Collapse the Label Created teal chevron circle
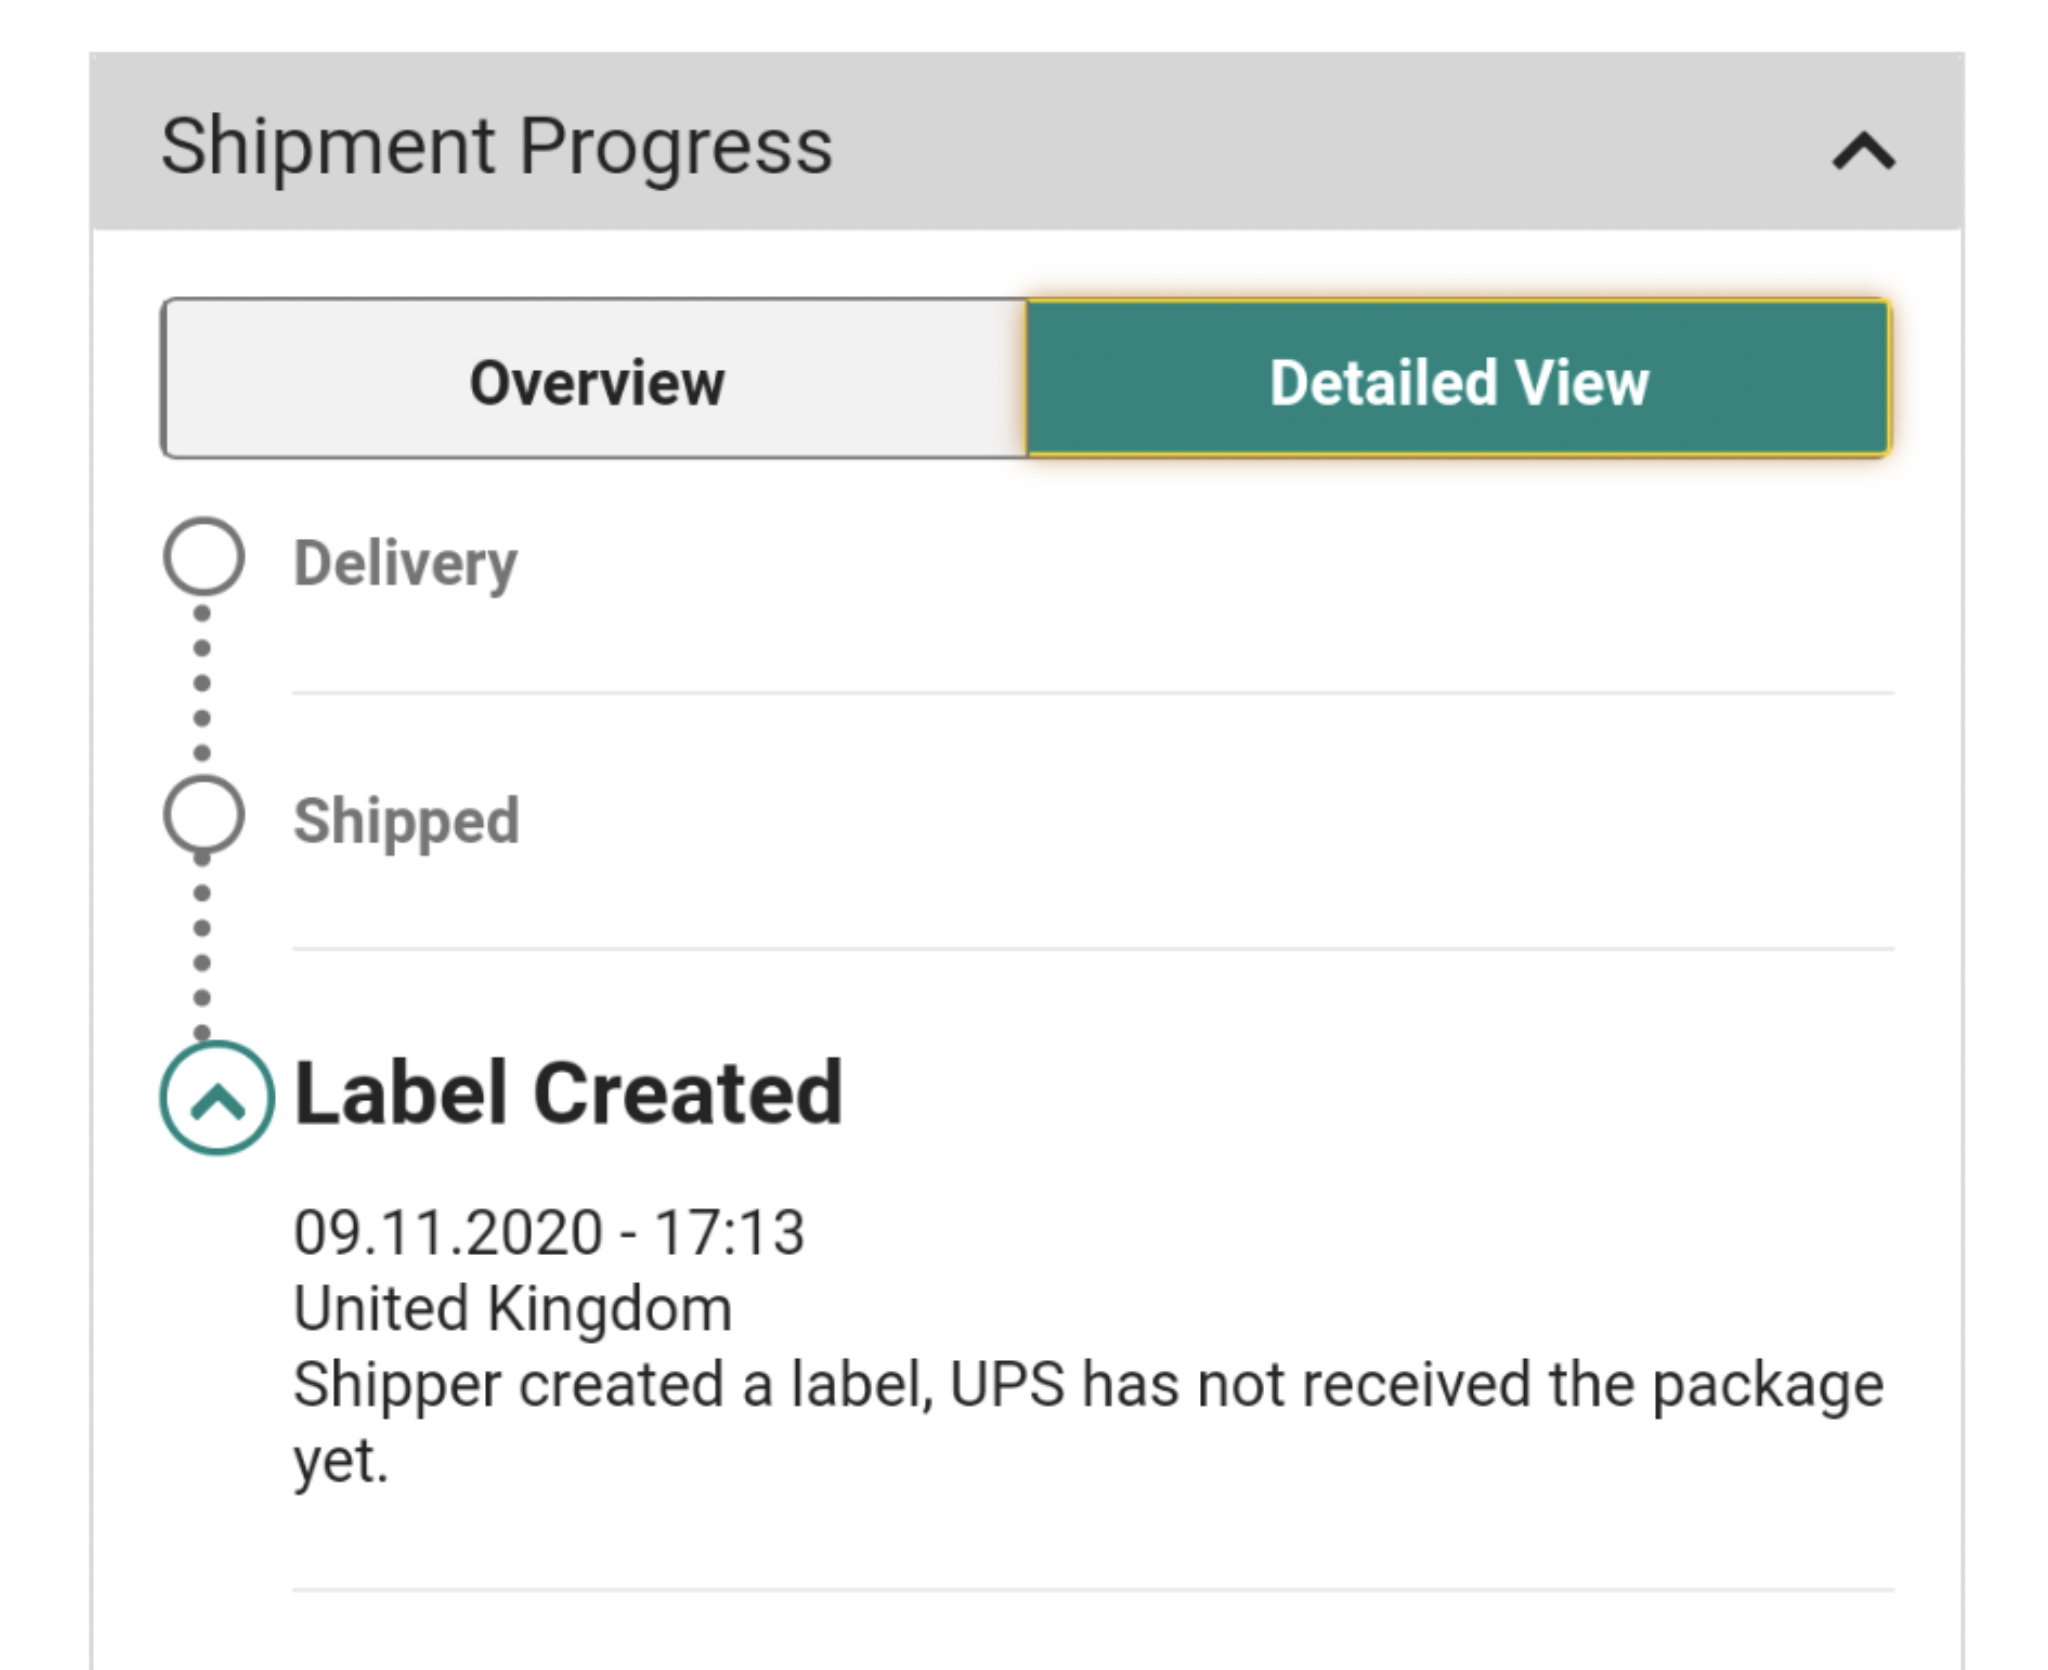 (x=216, y=1098)
